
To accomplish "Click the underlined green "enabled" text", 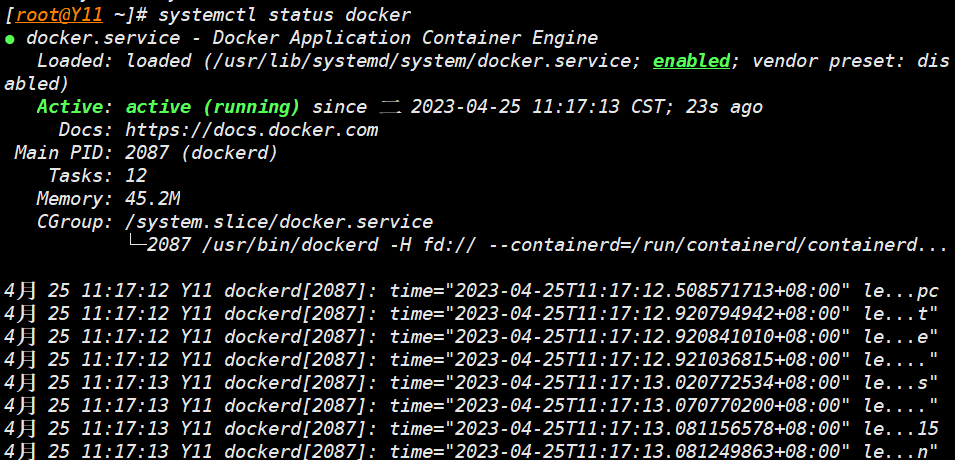I will 691,61.
